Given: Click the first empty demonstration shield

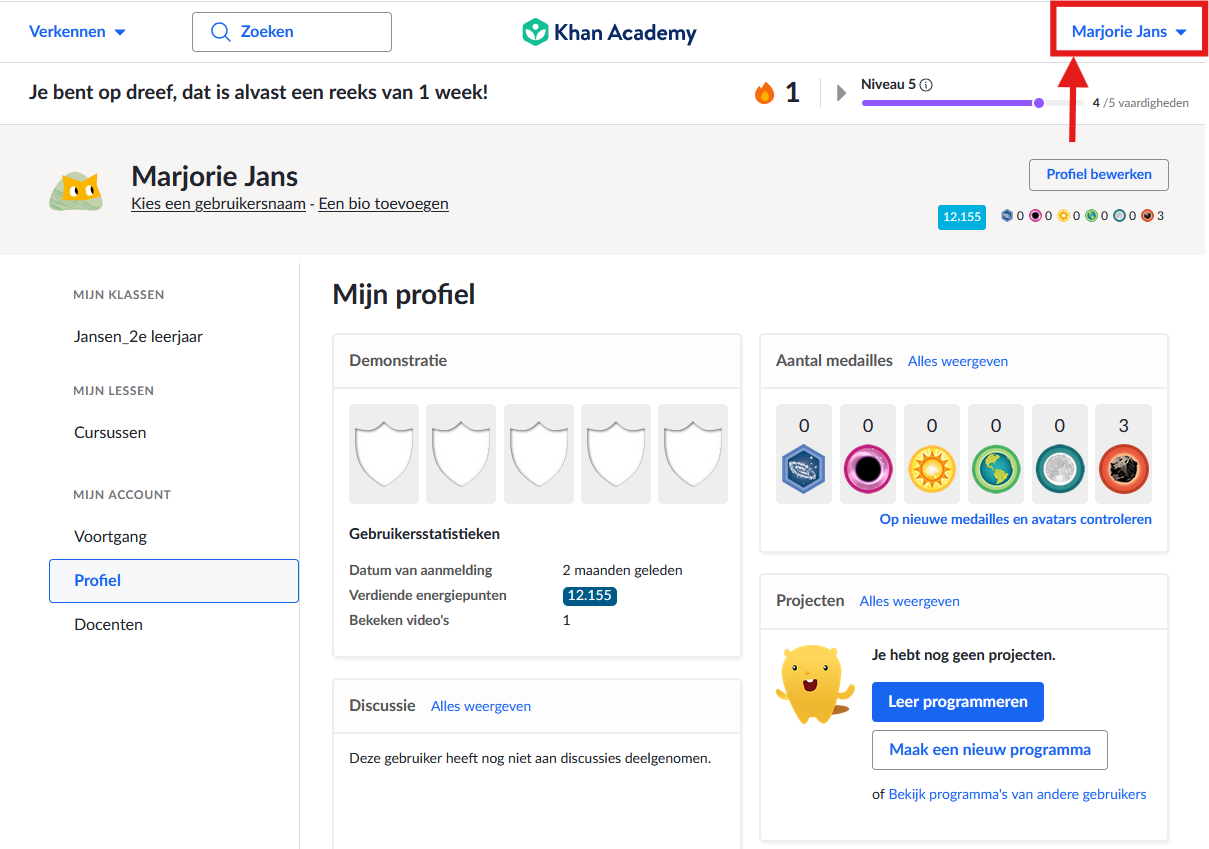Looking at the screenshot, I should pyautogui.click(x=384, y=453).
